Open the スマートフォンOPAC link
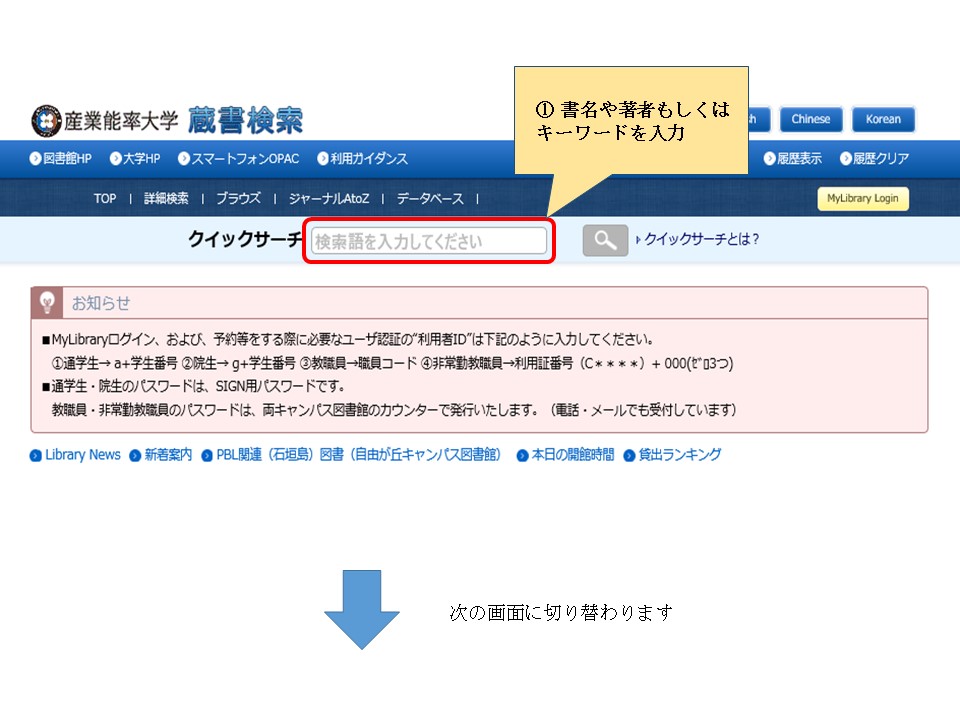 coord(238,159)
